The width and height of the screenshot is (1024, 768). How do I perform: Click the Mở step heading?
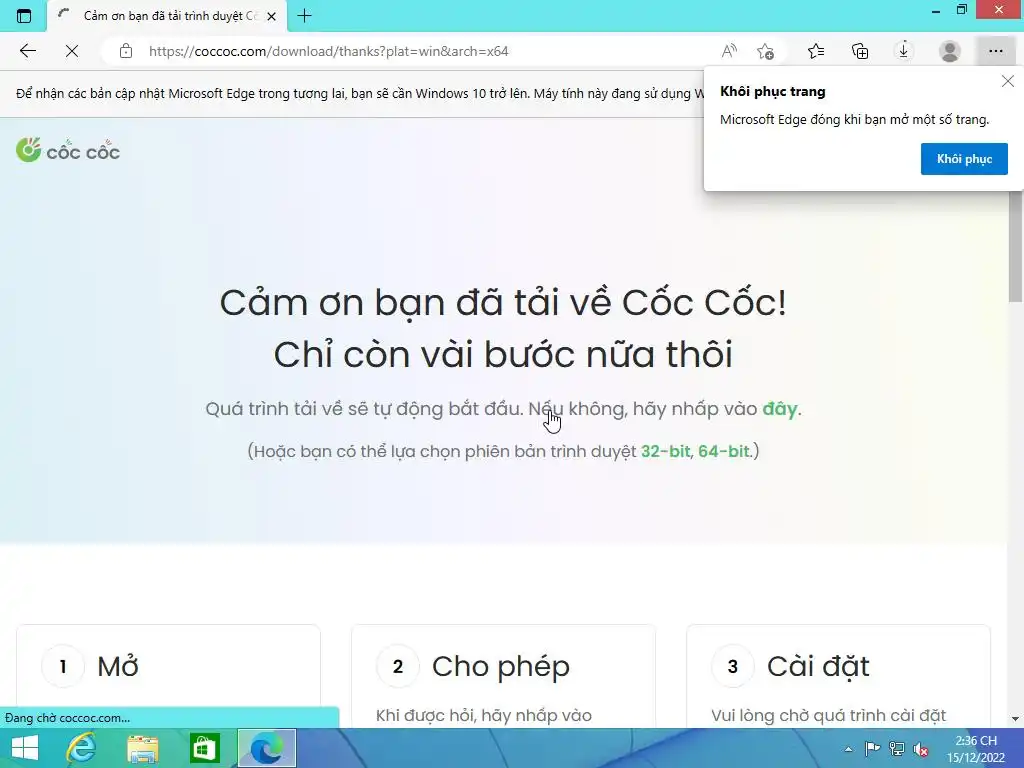pyautogui.click(x=118, y=666)
